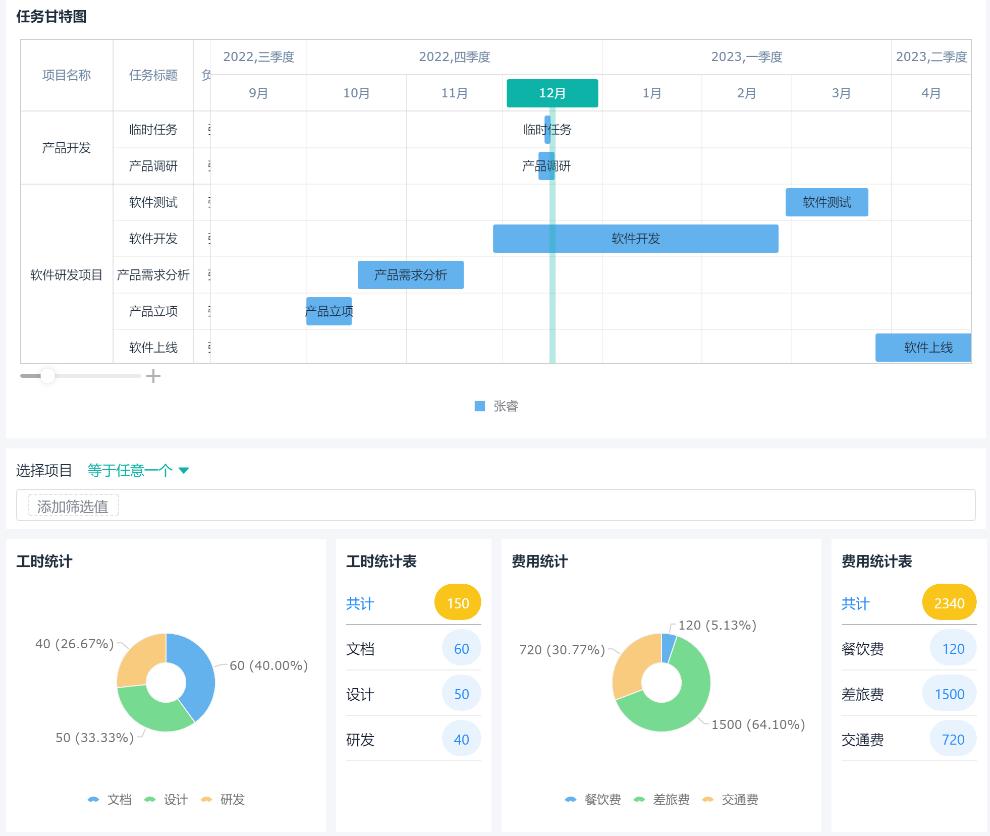Click the 文档 legend marker under 工时统计
The width and height of the screenshot is (990, 836).
point(93,799)
